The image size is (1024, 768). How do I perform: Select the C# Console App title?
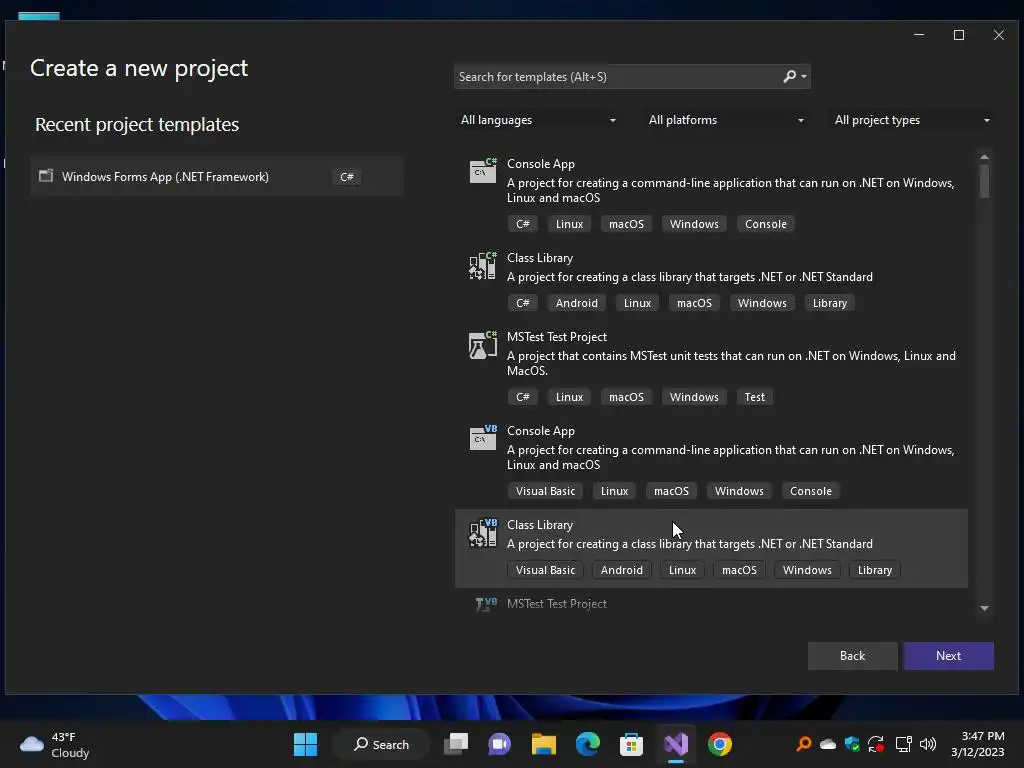[541, 164]
